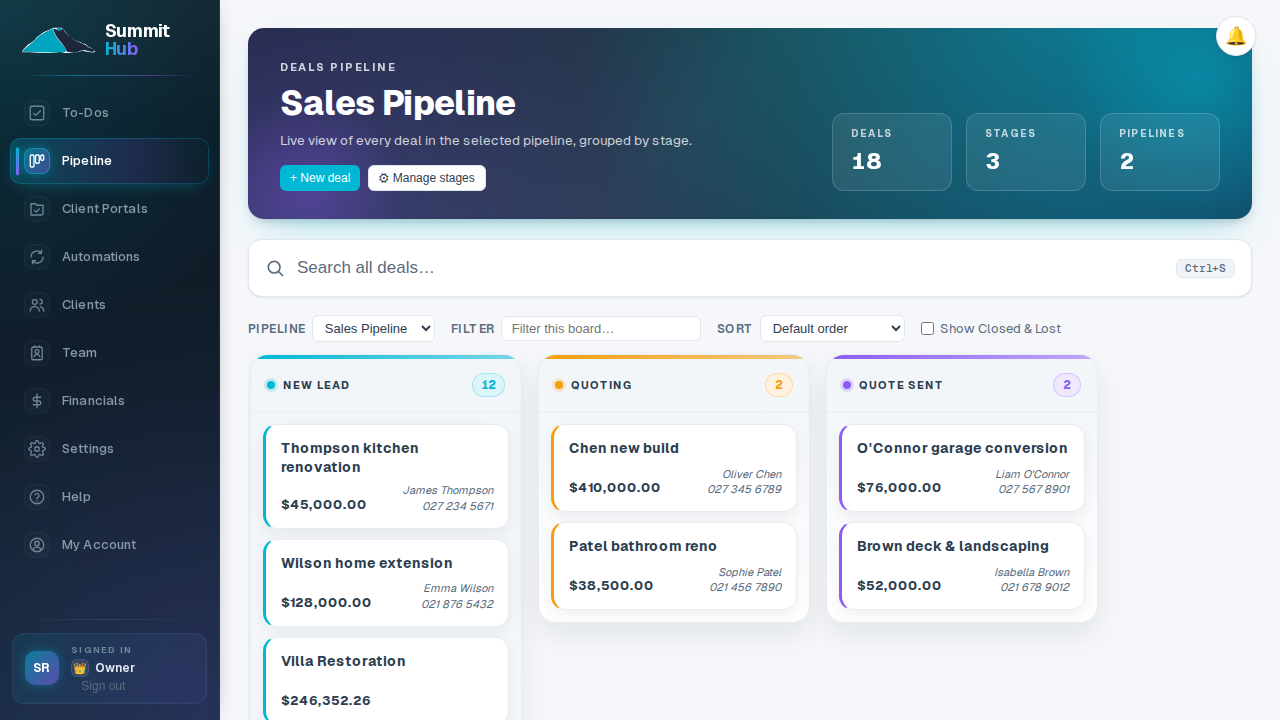
Task: Click the Filter this board input
Action: point(601,328)
